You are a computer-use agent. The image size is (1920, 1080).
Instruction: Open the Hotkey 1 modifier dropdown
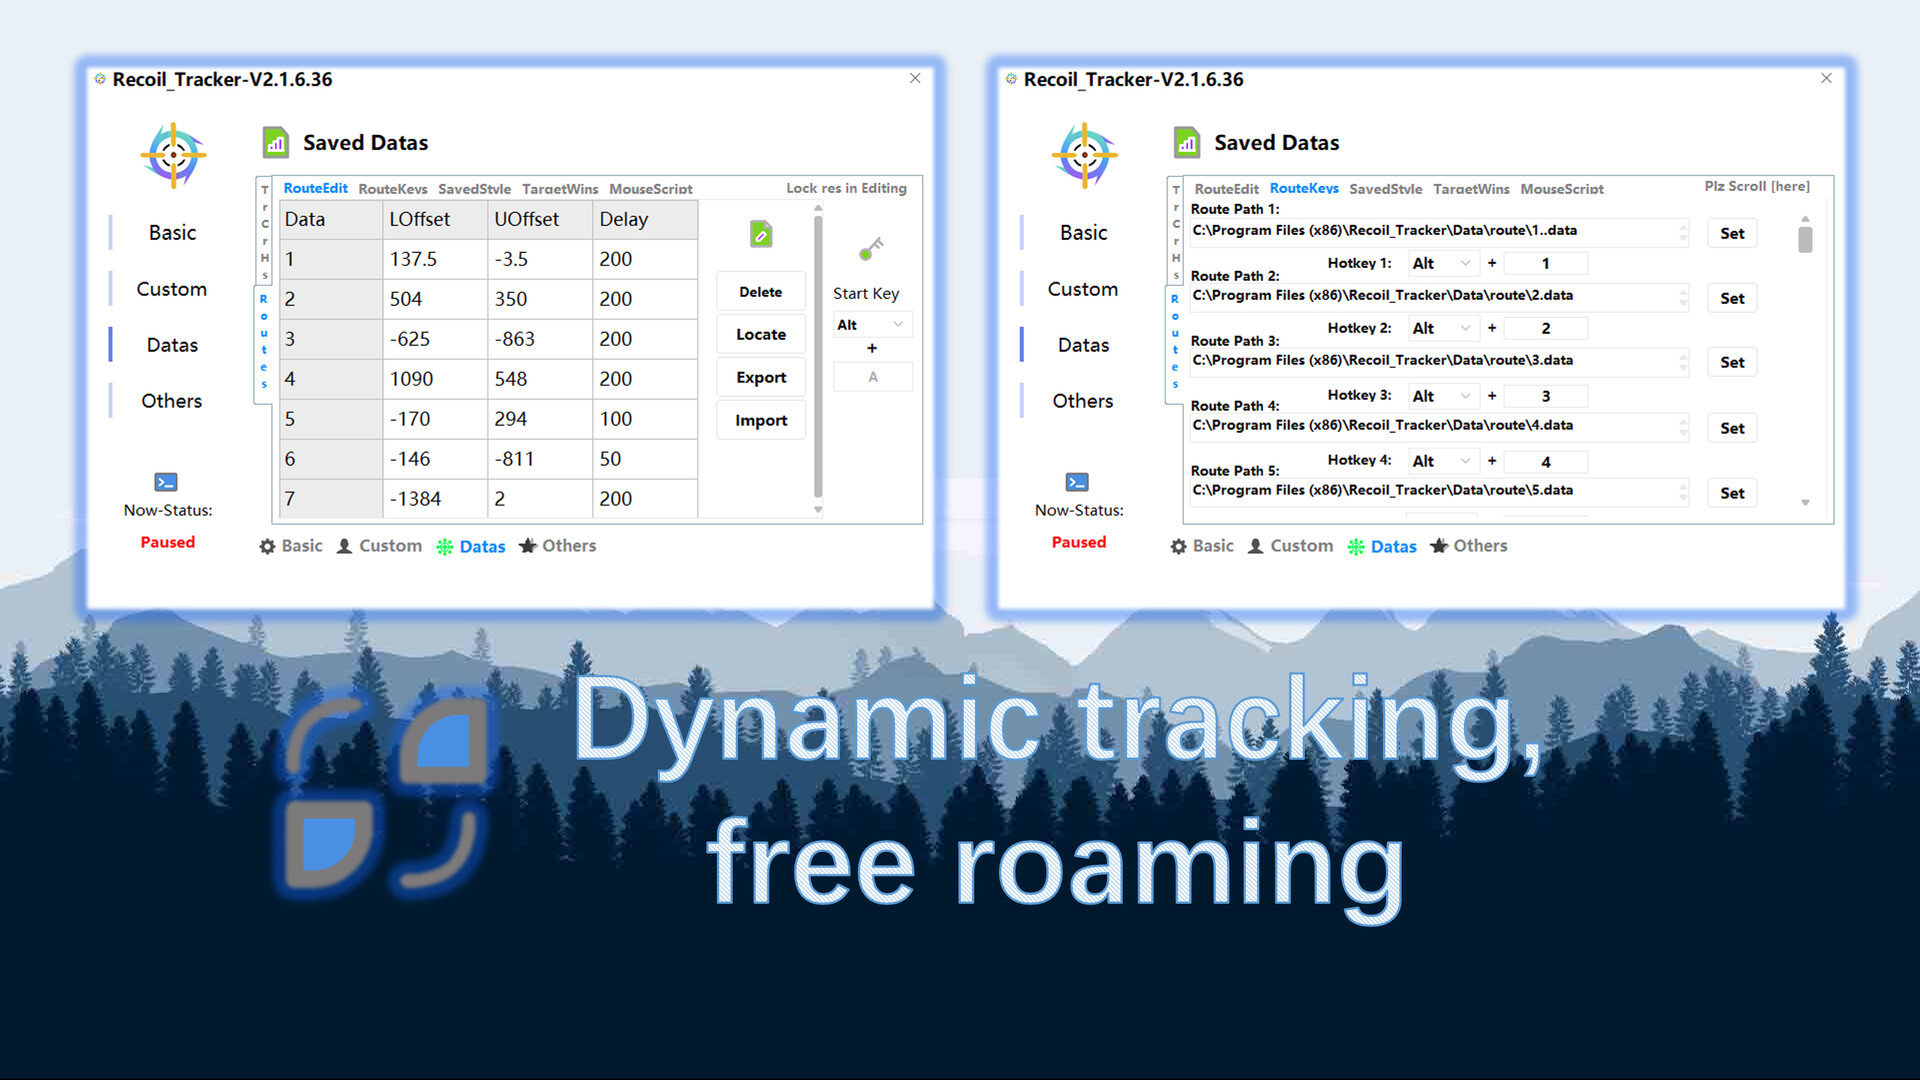(x=1443, y=262)
